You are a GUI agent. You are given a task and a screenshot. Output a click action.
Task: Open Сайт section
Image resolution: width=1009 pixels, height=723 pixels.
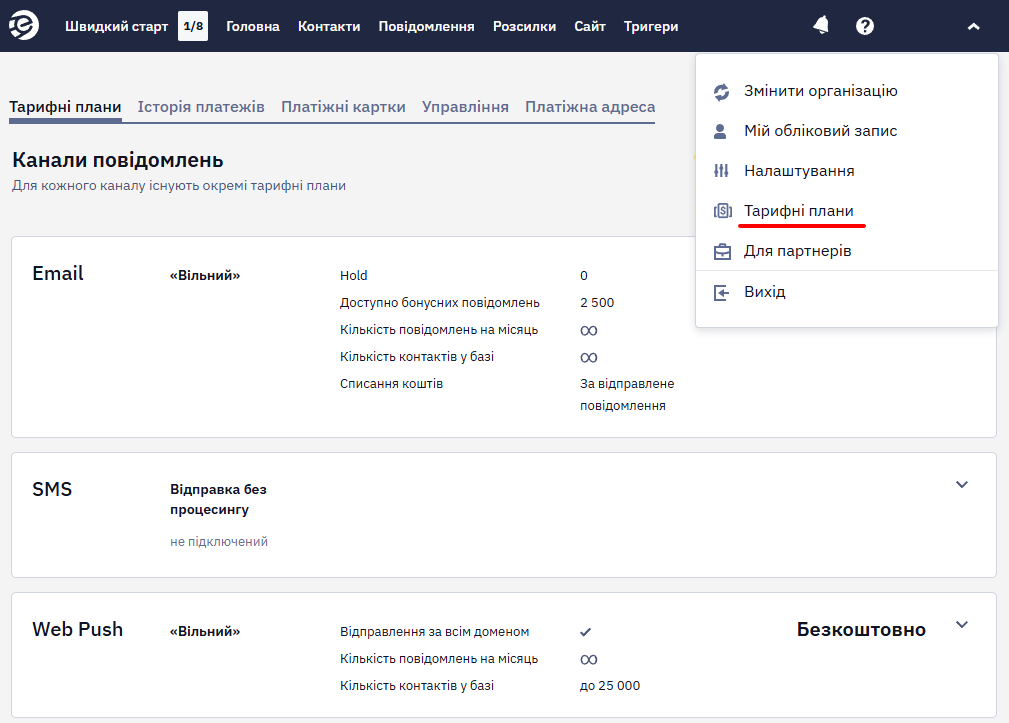[590, 26]
